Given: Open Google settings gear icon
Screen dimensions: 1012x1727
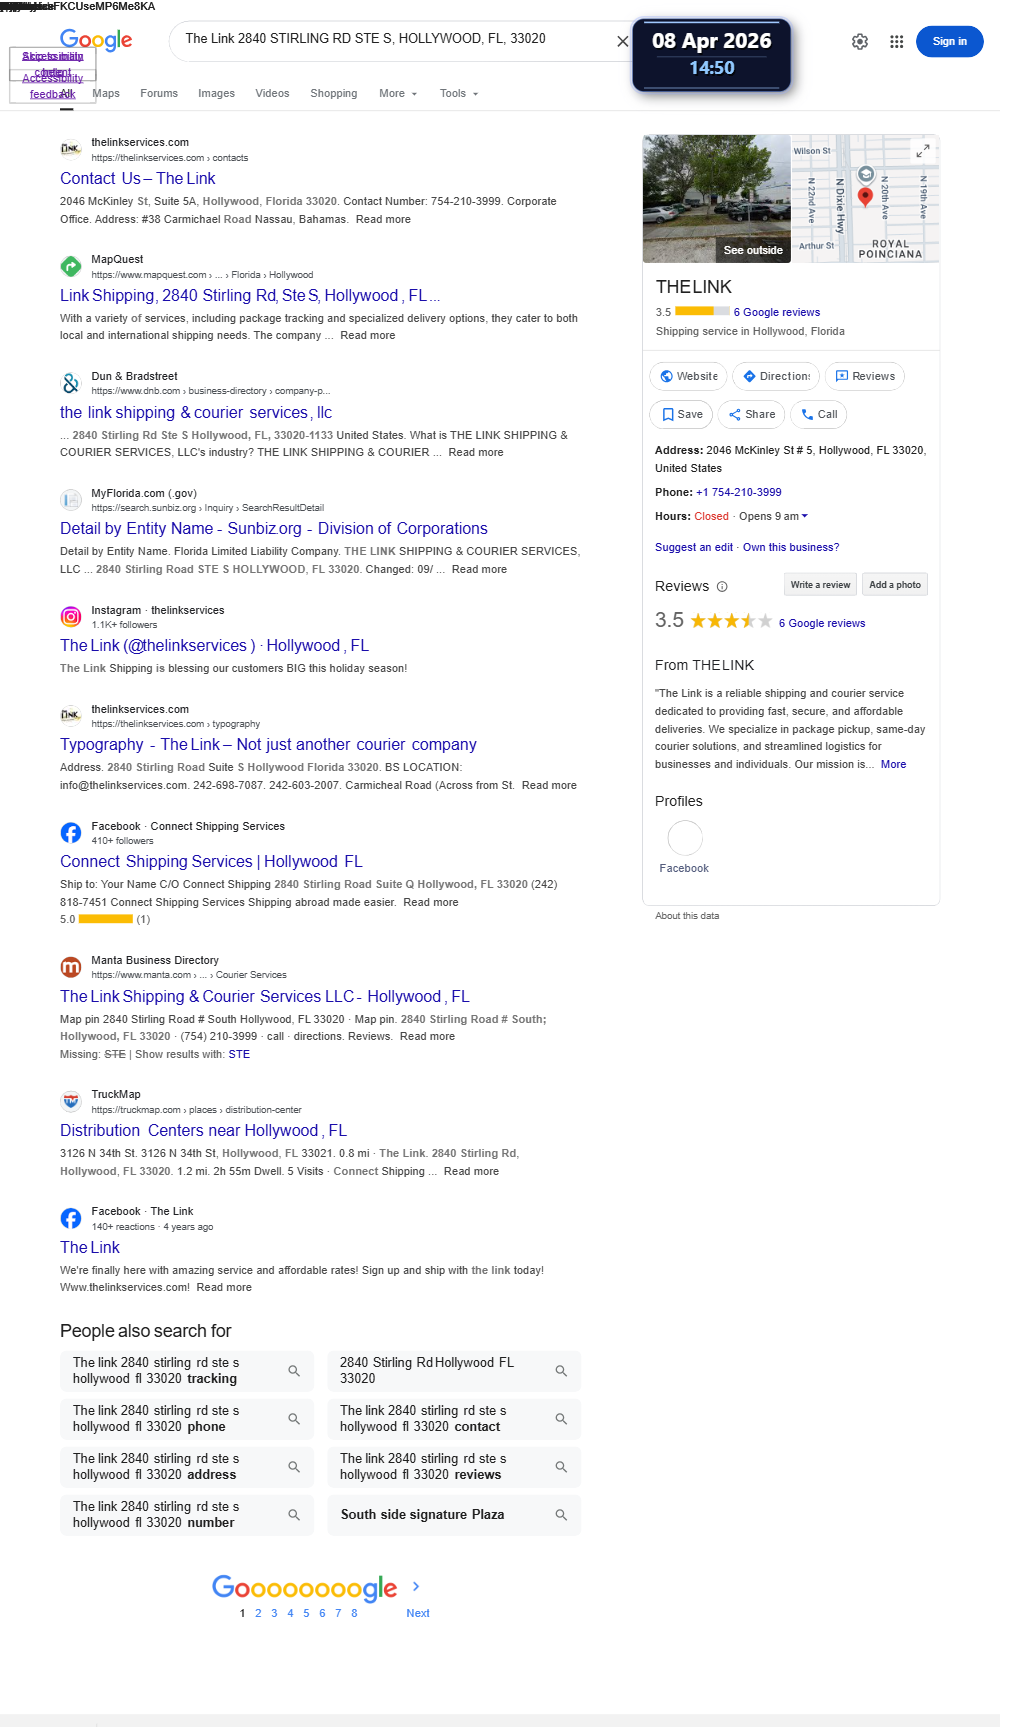Looking at the screenshot, I should coord(860,42).
